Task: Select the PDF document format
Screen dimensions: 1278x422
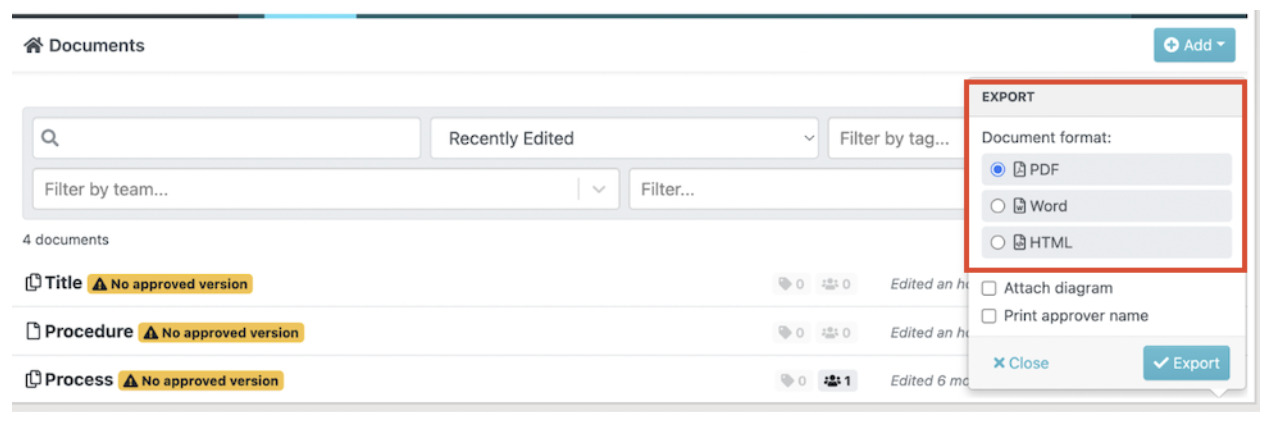Action: coord(998,170)
